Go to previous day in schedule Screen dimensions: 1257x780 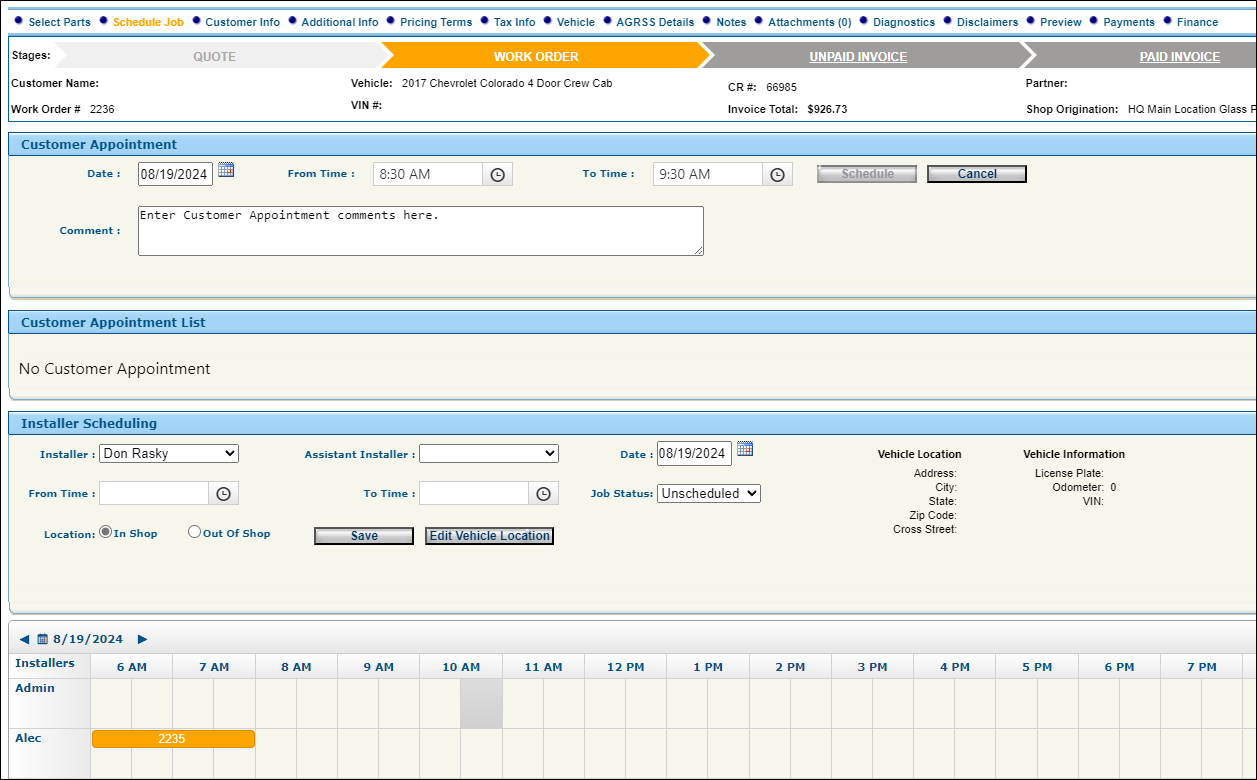(24, 639)
